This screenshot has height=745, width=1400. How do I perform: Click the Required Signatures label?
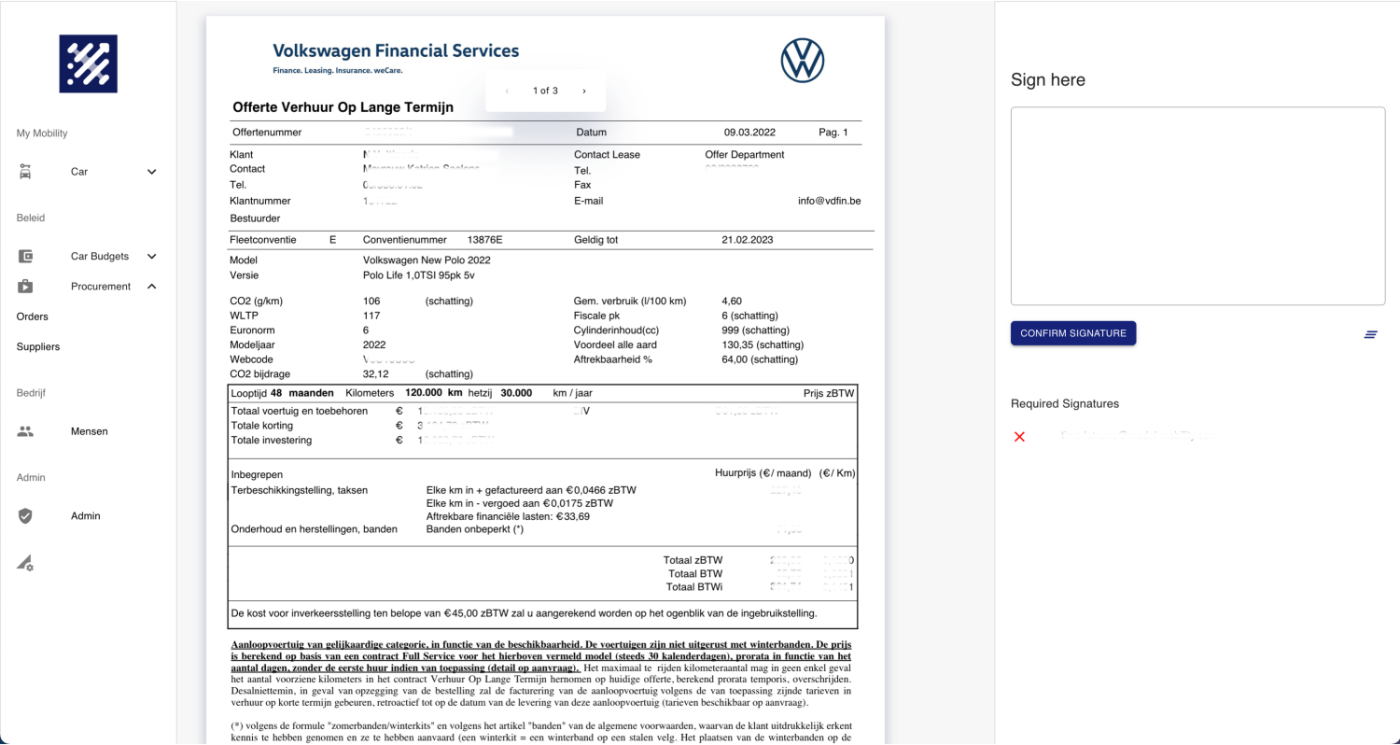(x=1065, y=404)
